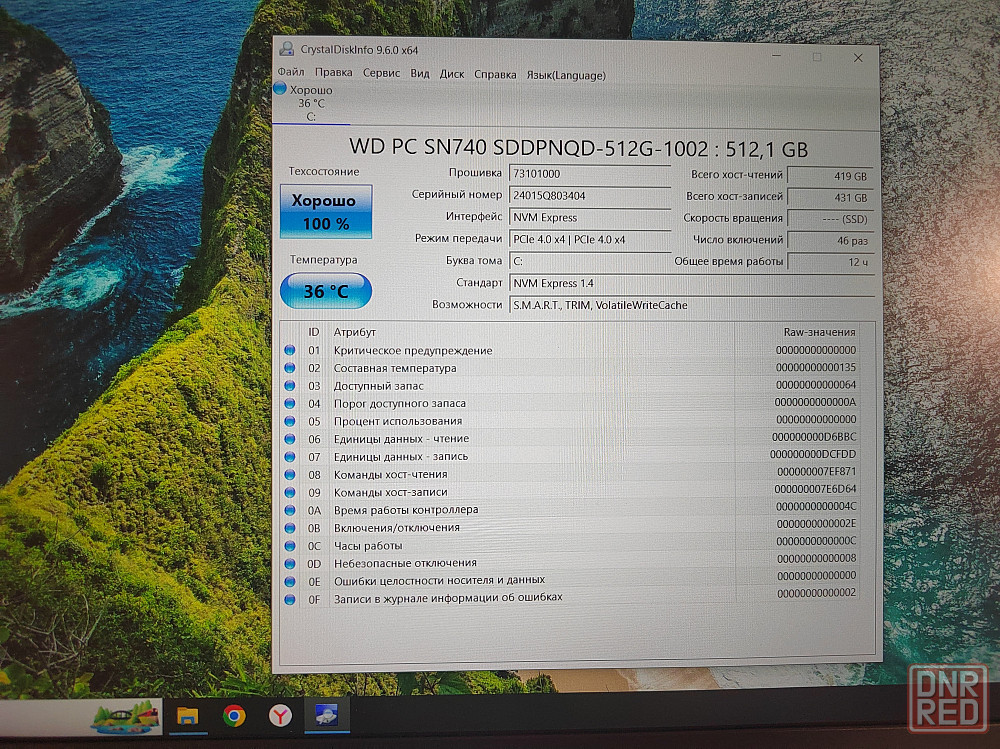This screenshot has height=749, width=1000.
Task: Click raw value 00000000D6BBC
Action: click(814, 437)
